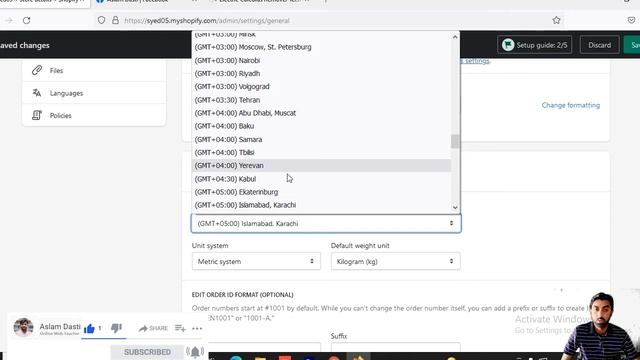This screenshot has height=360, width=640.
Task: Open the Pocket save icon in toolbar
Action: (x=631, y=20)
